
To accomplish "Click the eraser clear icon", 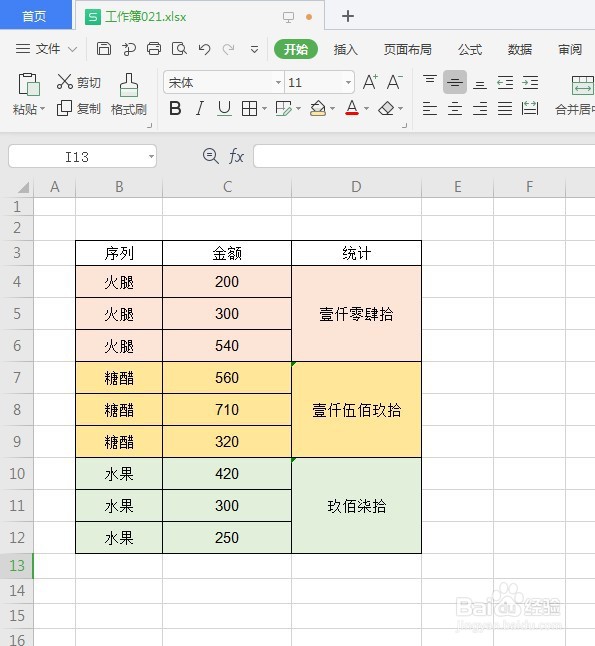I will pos(386,109).
